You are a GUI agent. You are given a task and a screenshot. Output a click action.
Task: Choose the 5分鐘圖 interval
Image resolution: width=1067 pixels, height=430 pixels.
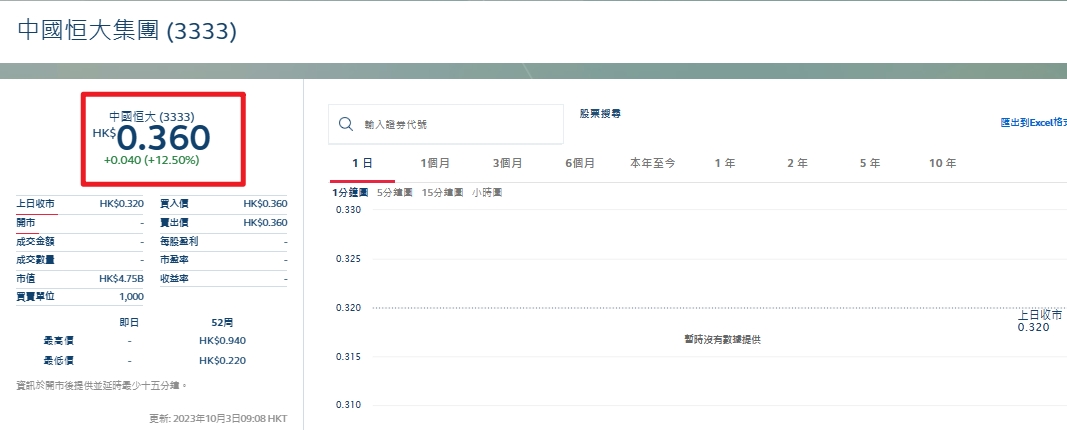[x=395, y=193]
